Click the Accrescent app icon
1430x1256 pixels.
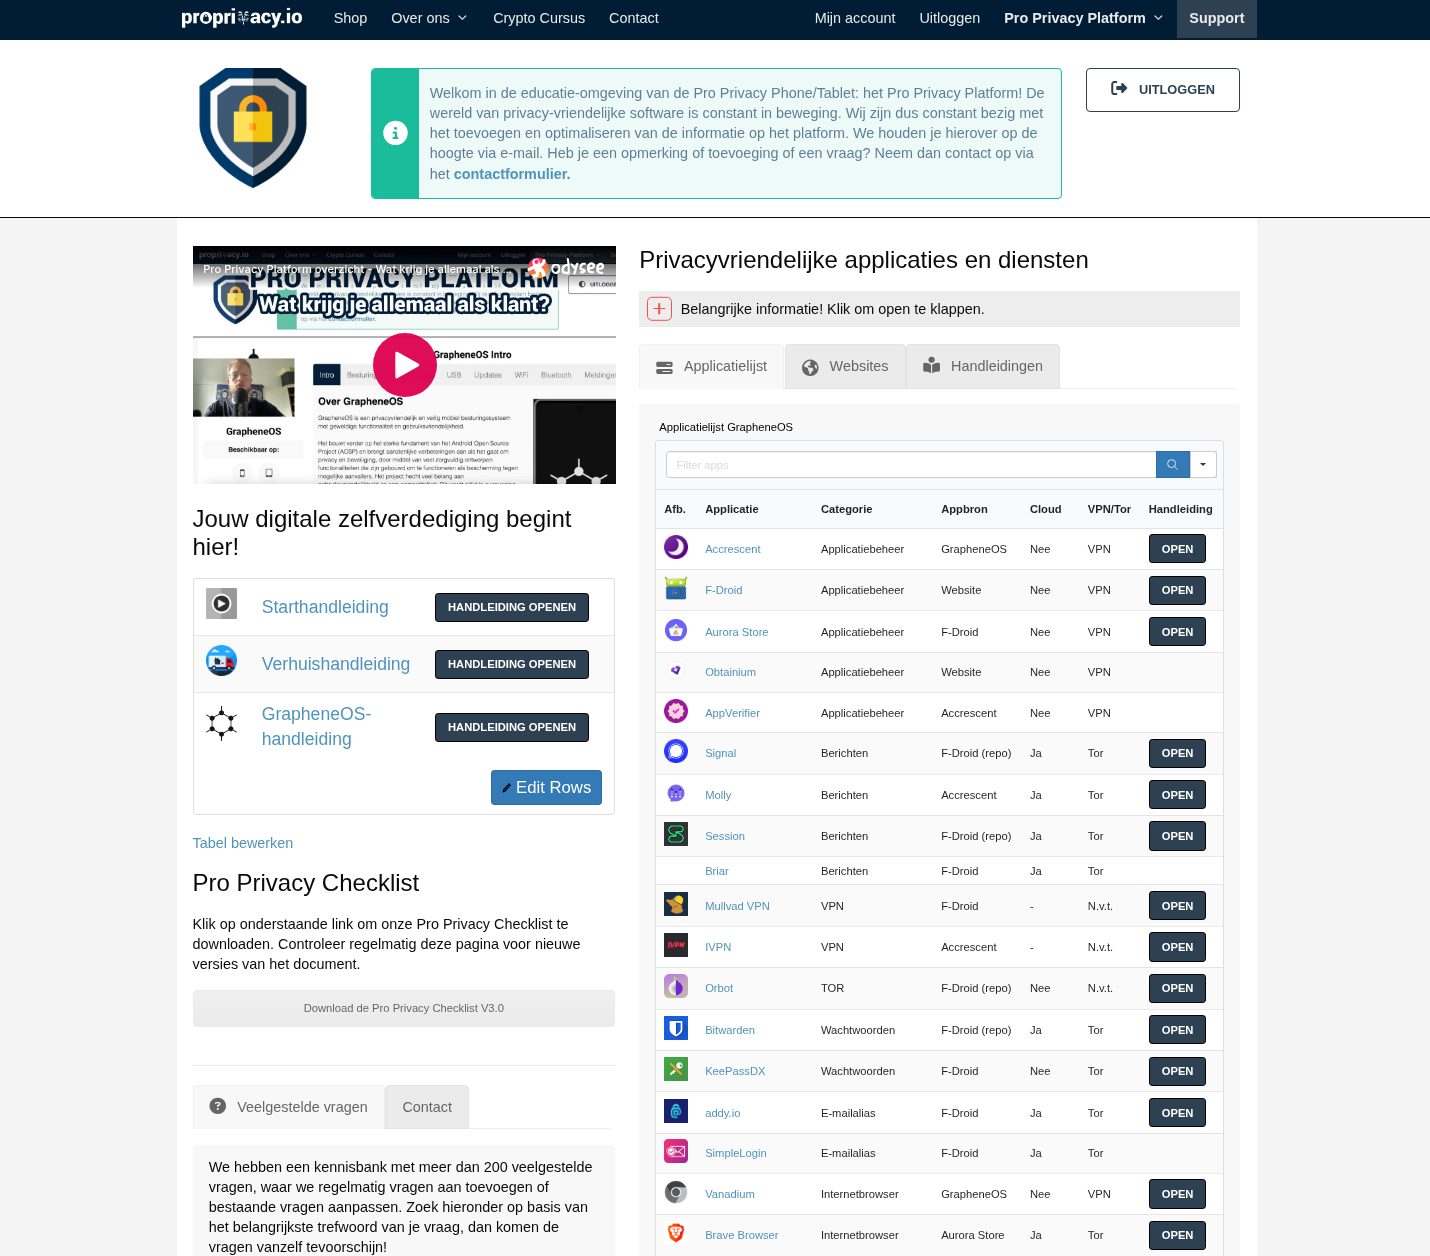tap(676, 547)
